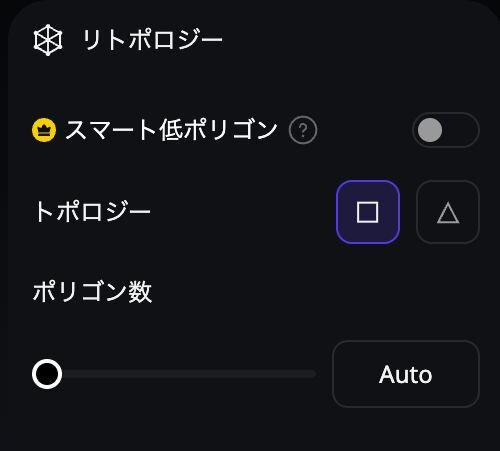
Task: Activate the highlighted purple quad button
Action: pyautogui.click(x=368, y=212)
